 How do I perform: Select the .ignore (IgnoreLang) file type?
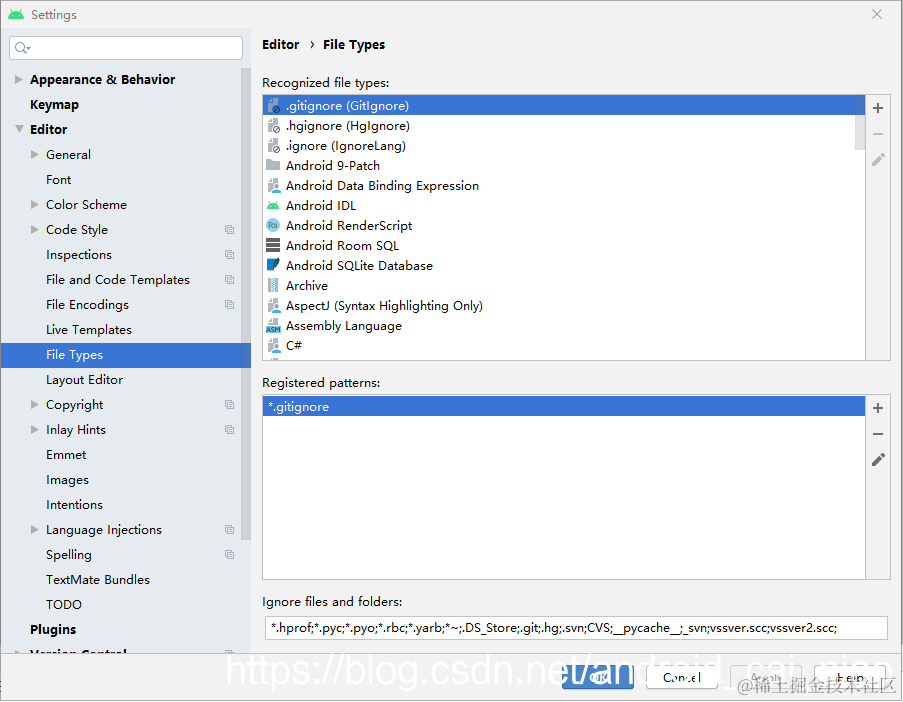[x=564, y=146]
